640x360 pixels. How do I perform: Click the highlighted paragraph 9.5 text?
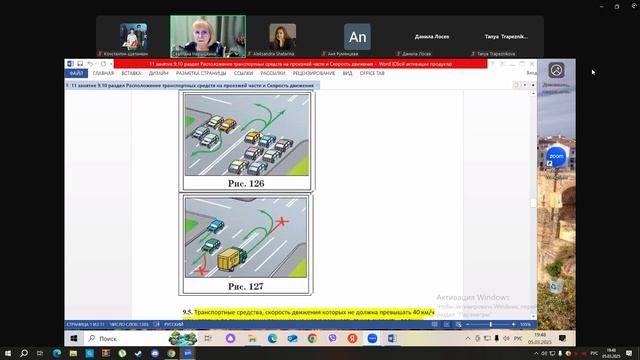point(314,312)
